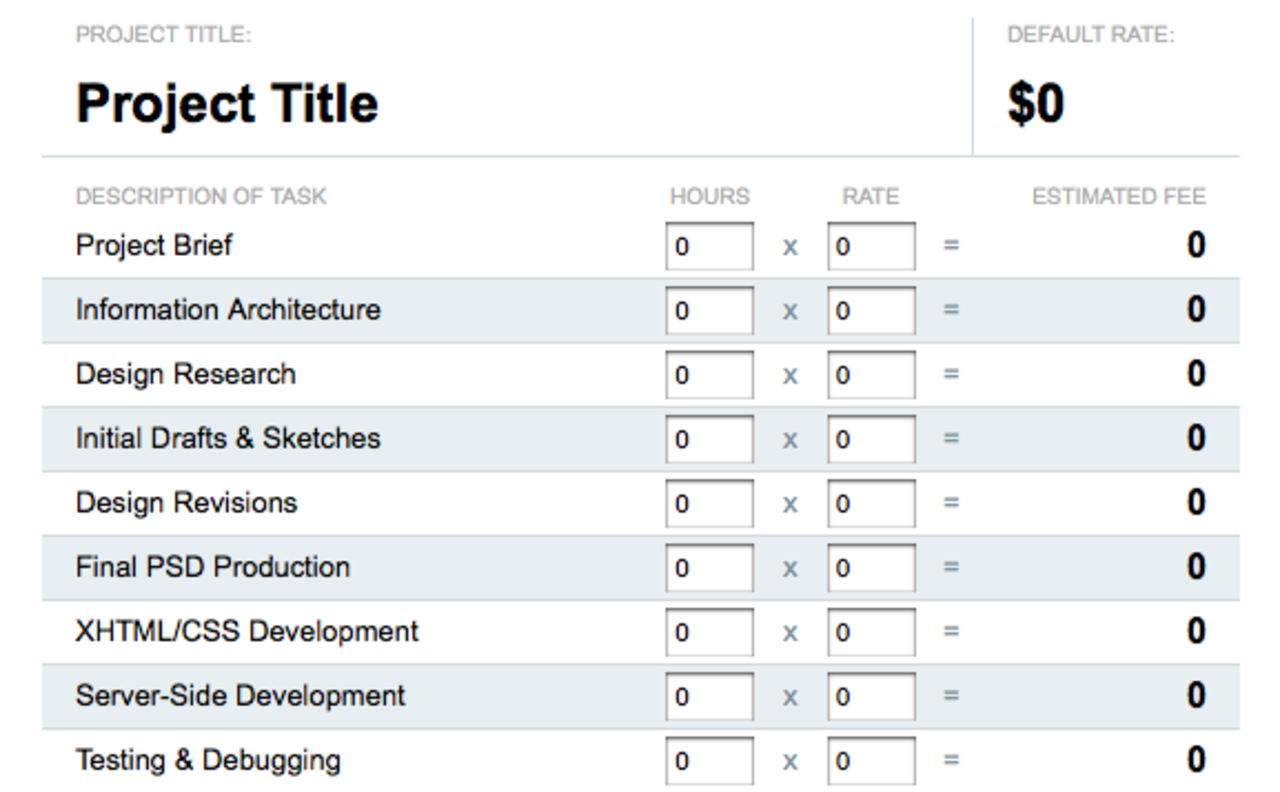Click the Hours input for Server-Side Development

pos(708,696)
